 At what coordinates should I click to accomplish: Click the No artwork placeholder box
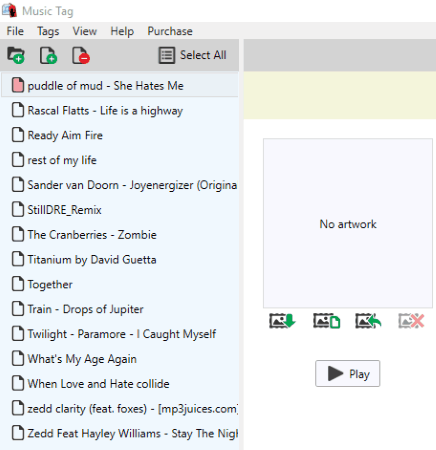point(348,223)
